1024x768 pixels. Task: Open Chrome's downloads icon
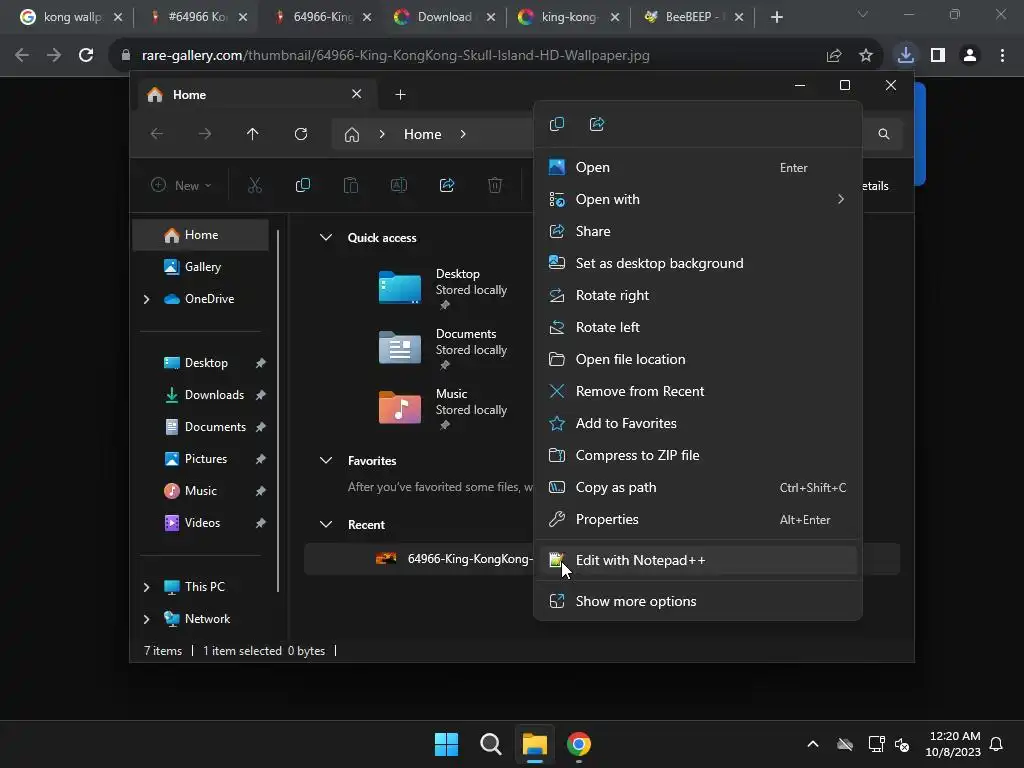tap(905, 55)
